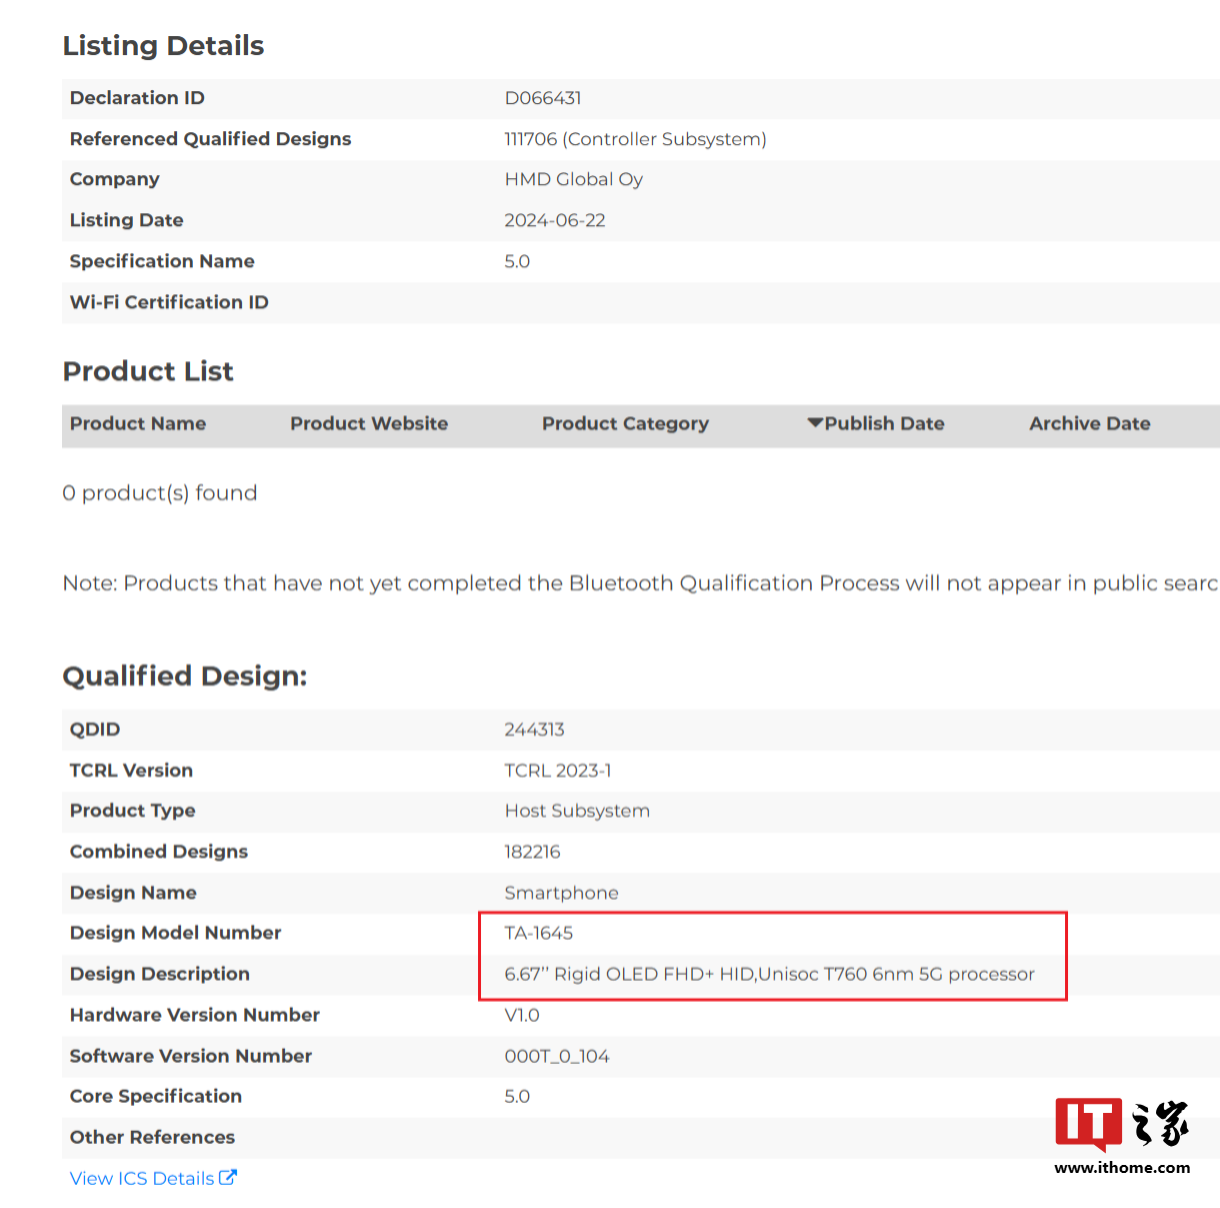Sort by Product Website column header
This screenshot has width=1220, height=1208.
[x=369, y=424]
